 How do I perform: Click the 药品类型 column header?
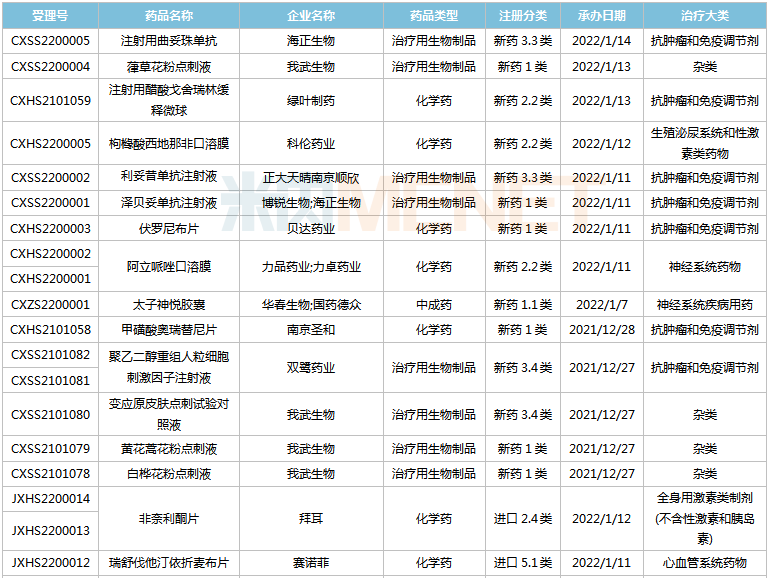tap(433, 17)
